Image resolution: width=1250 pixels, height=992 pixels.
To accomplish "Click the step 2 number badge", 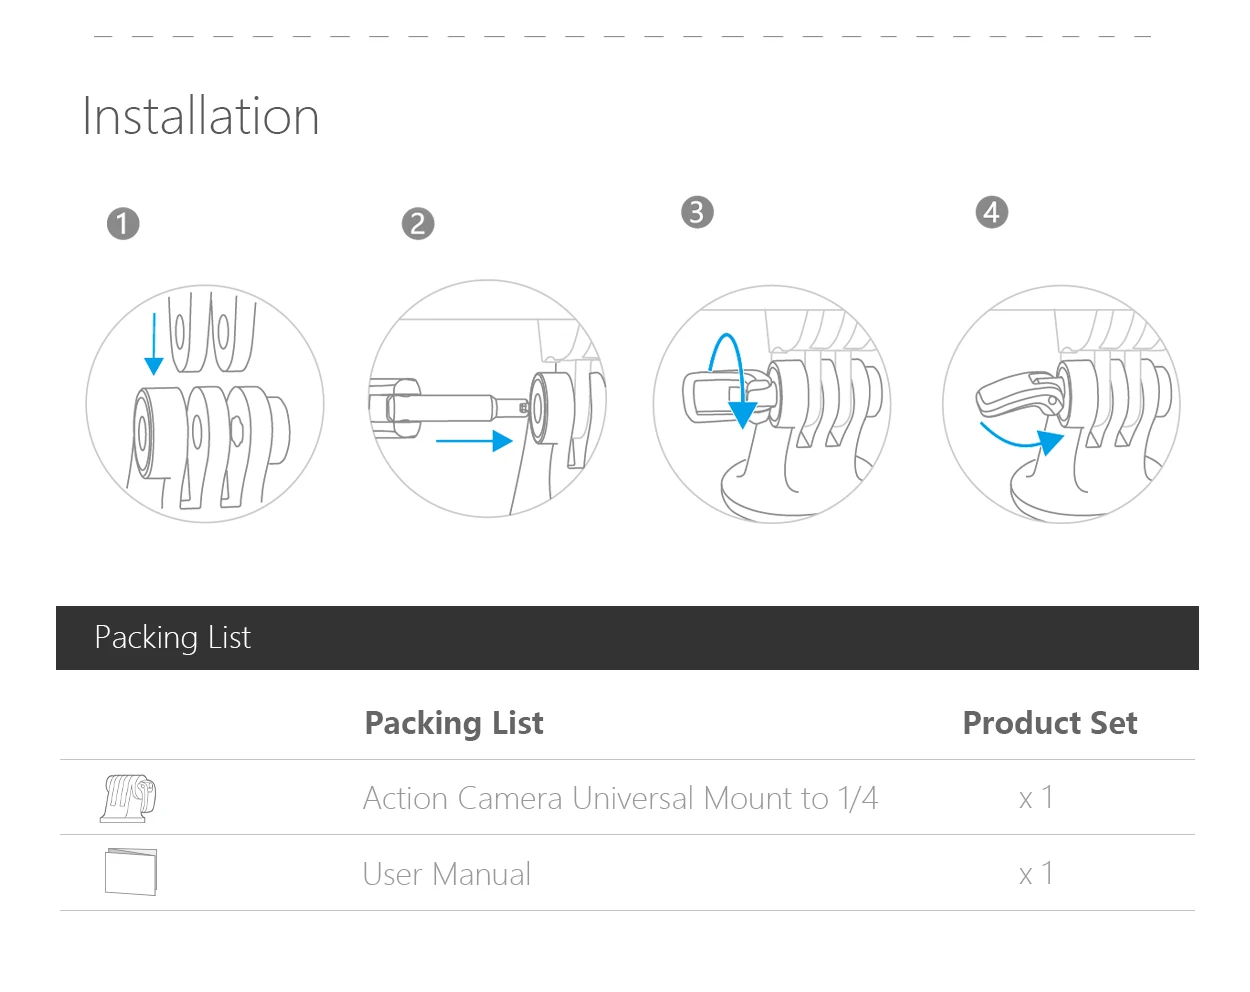I will tap(418, 223).
